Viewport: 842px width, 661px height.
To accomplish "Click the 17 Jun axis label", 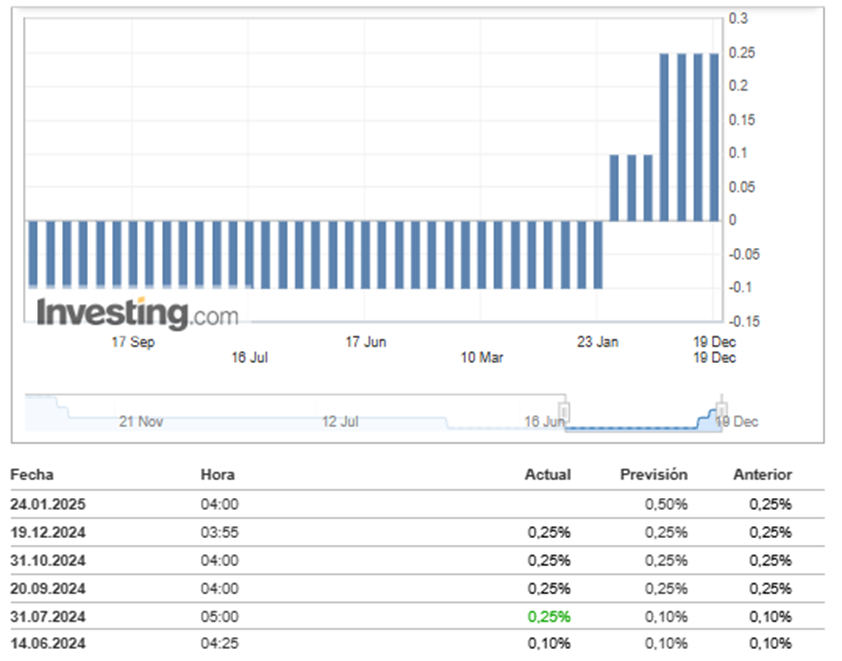I will tap(366, 342).
